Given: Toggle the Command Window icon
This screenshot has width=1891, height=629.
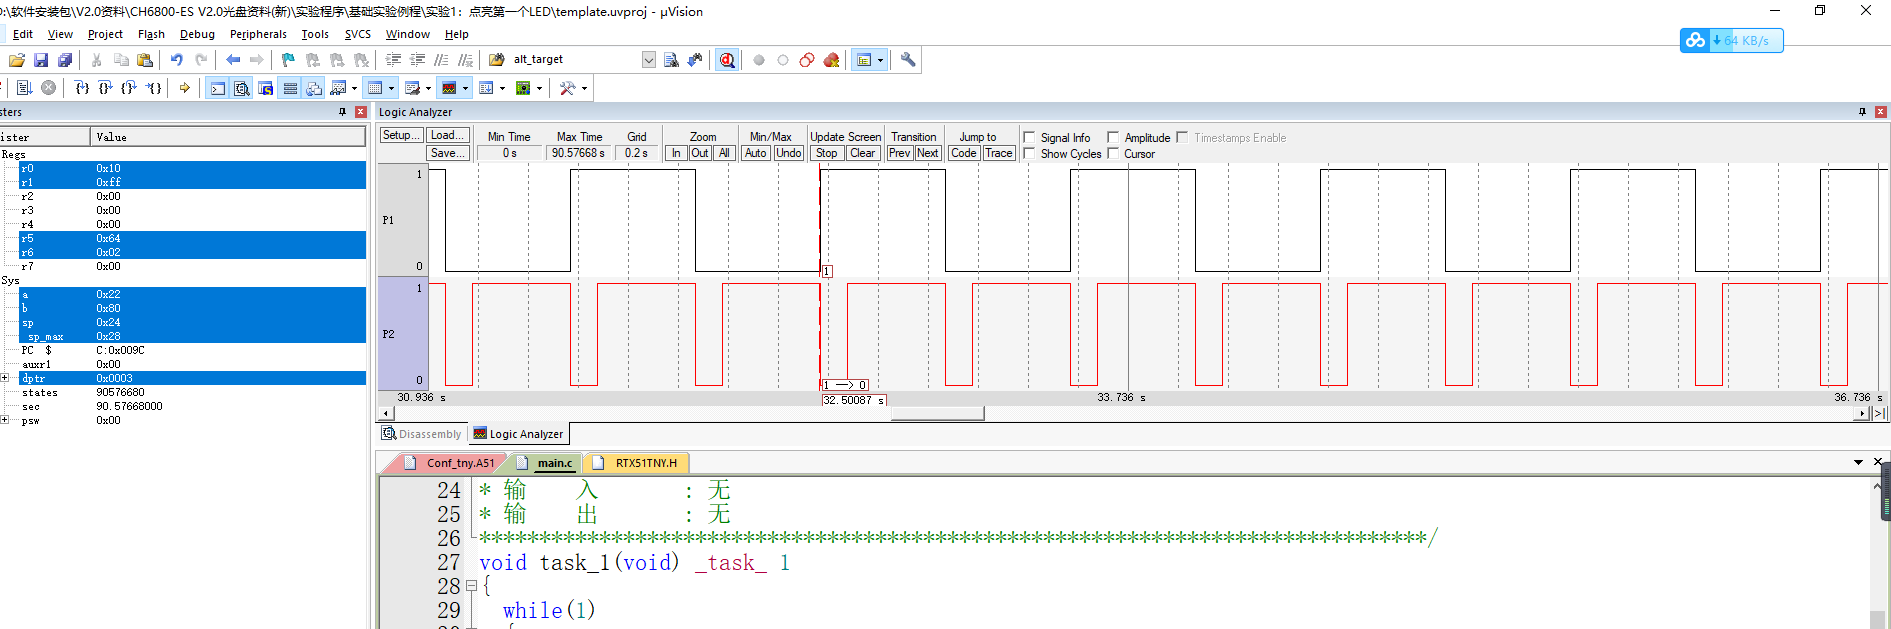Looking at the screenshot, I should (217, 88).
